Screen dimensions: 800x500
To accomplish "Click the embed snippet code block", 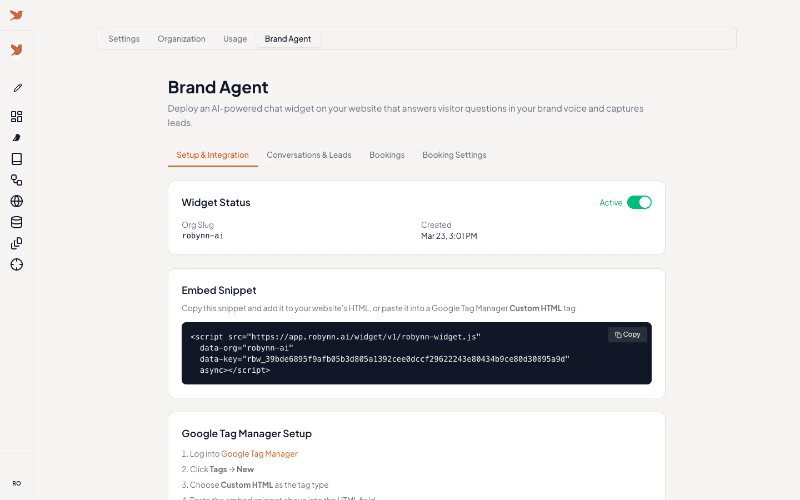I will [416, 353].
